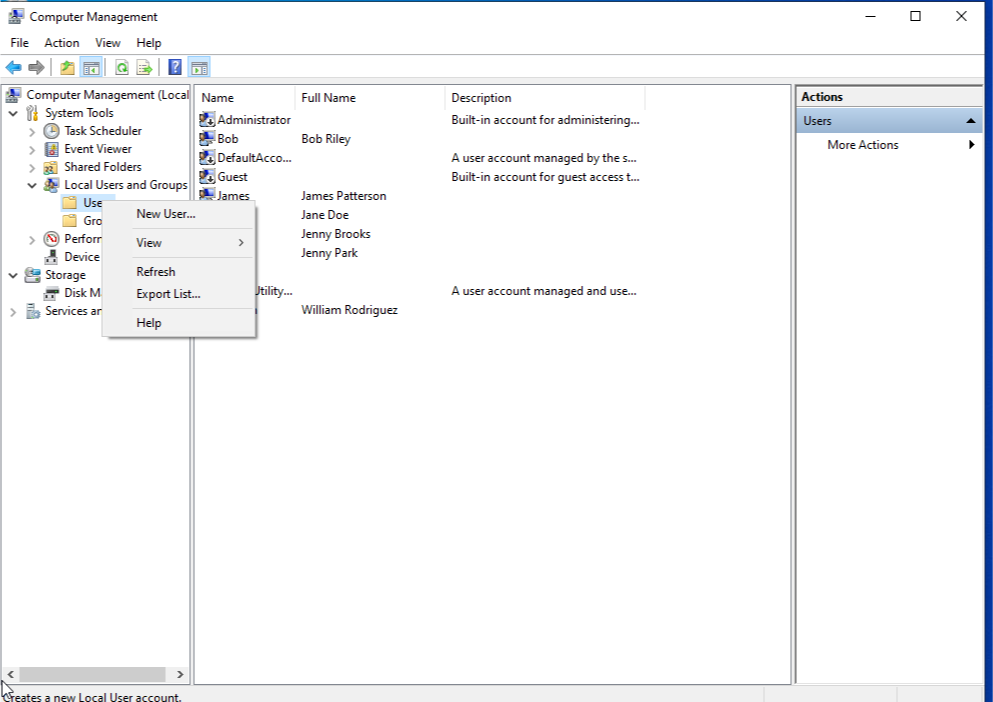Click the Forward arrow toolbar icon
Image resolution: width=993 pixels, height=702 pixels.
[x=37, y=67]
